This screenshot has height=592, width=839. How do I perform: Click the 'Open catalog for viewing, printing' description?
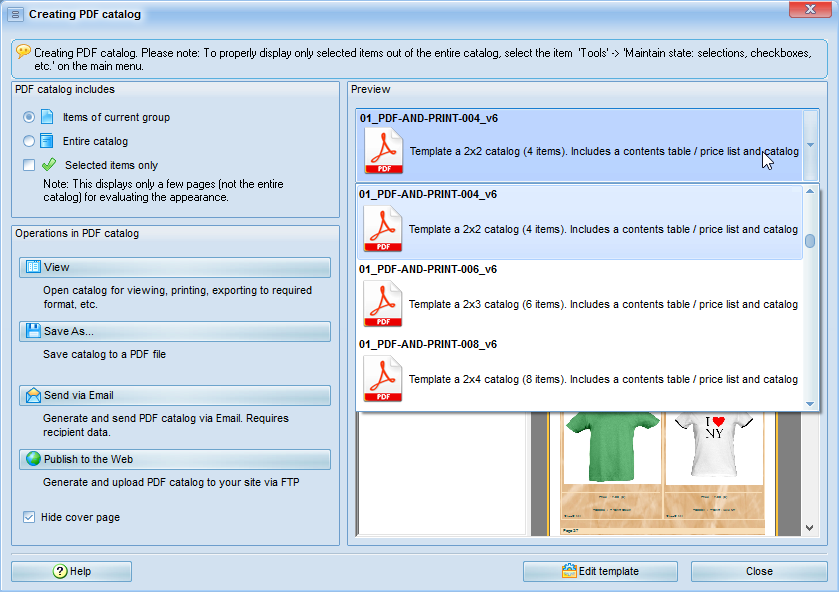[x=178, y=297]
